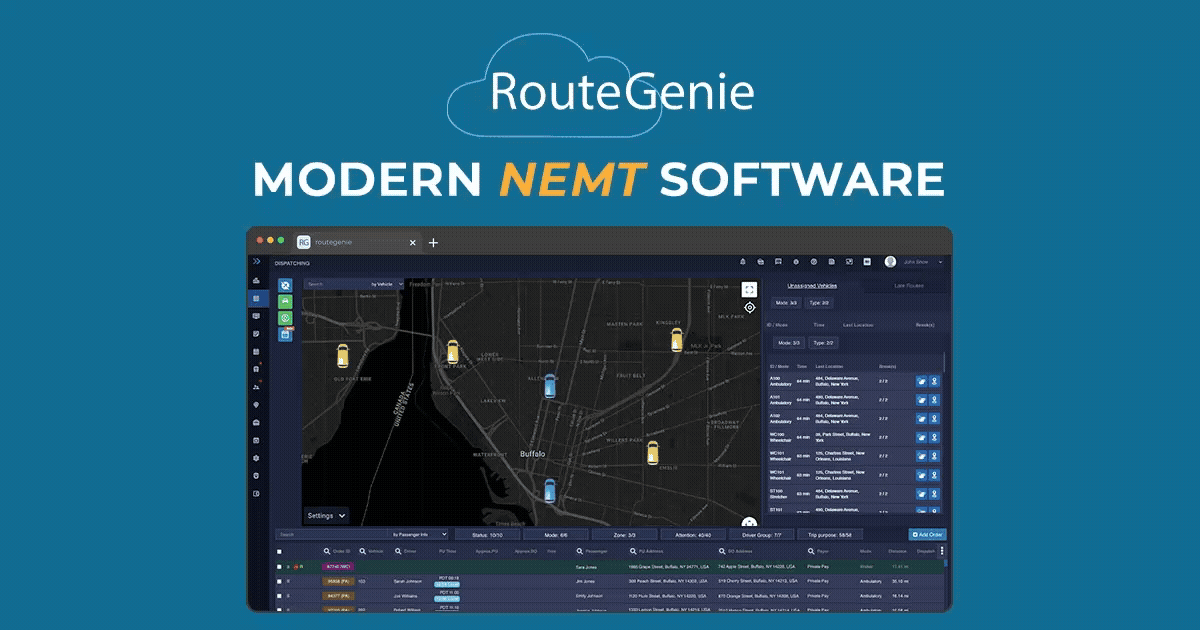Click the A100 Ambulatory row location pin icon
The height and width of the screenshot is (630, 1200).
point(935,381)
